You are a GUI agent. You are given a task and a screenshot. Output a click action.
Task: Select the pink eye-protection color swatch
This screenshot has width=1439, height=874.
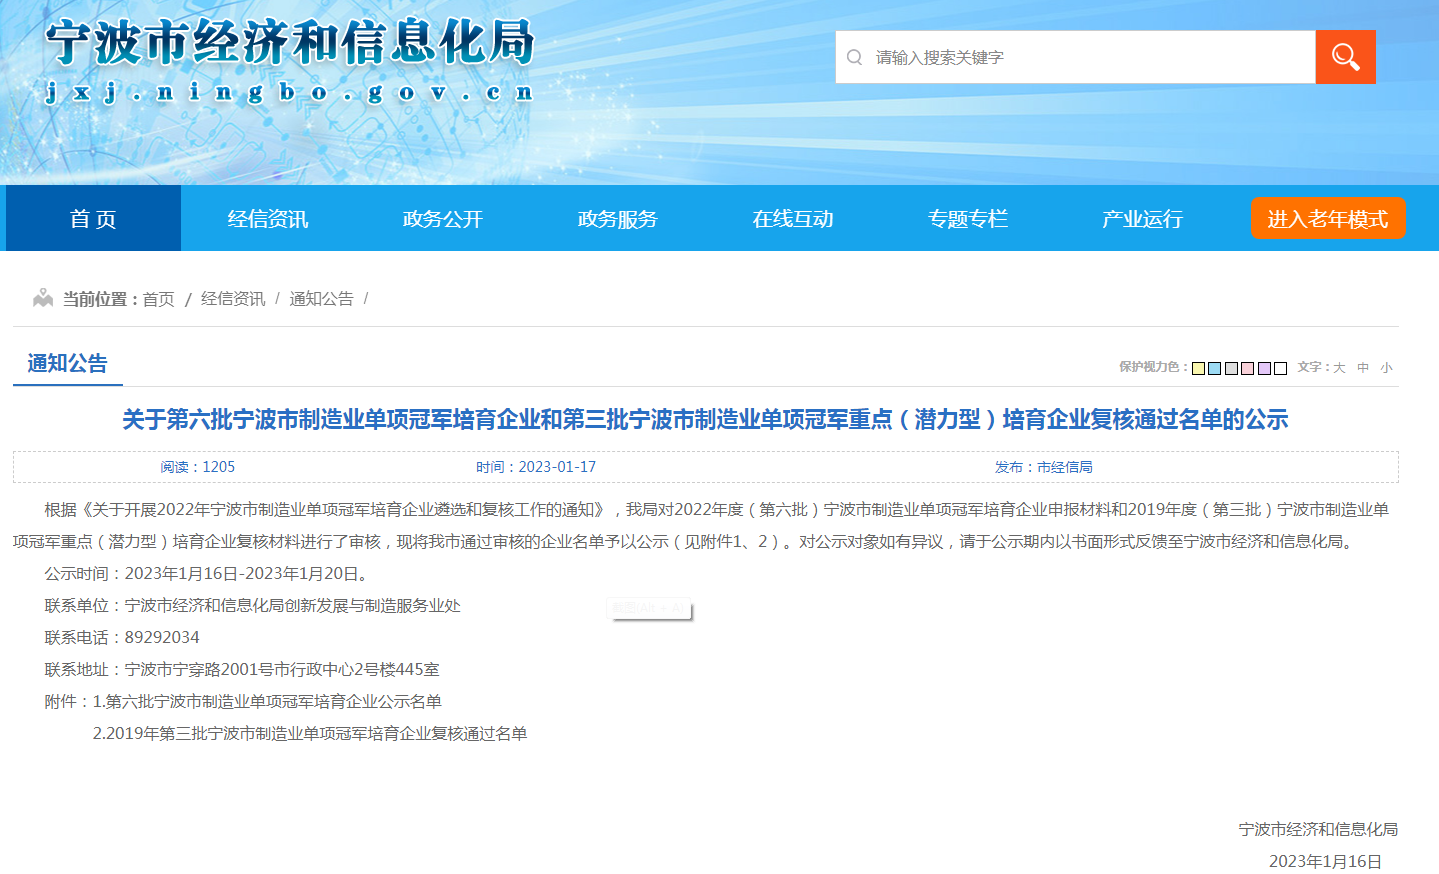tap(1246, 368)
